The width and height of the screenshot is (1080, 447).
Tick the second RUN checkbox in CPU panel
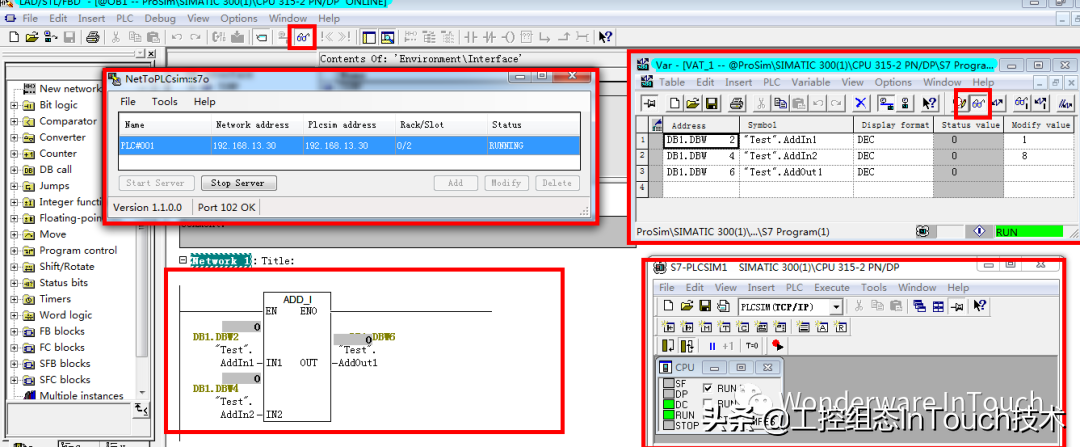point(708,404)
